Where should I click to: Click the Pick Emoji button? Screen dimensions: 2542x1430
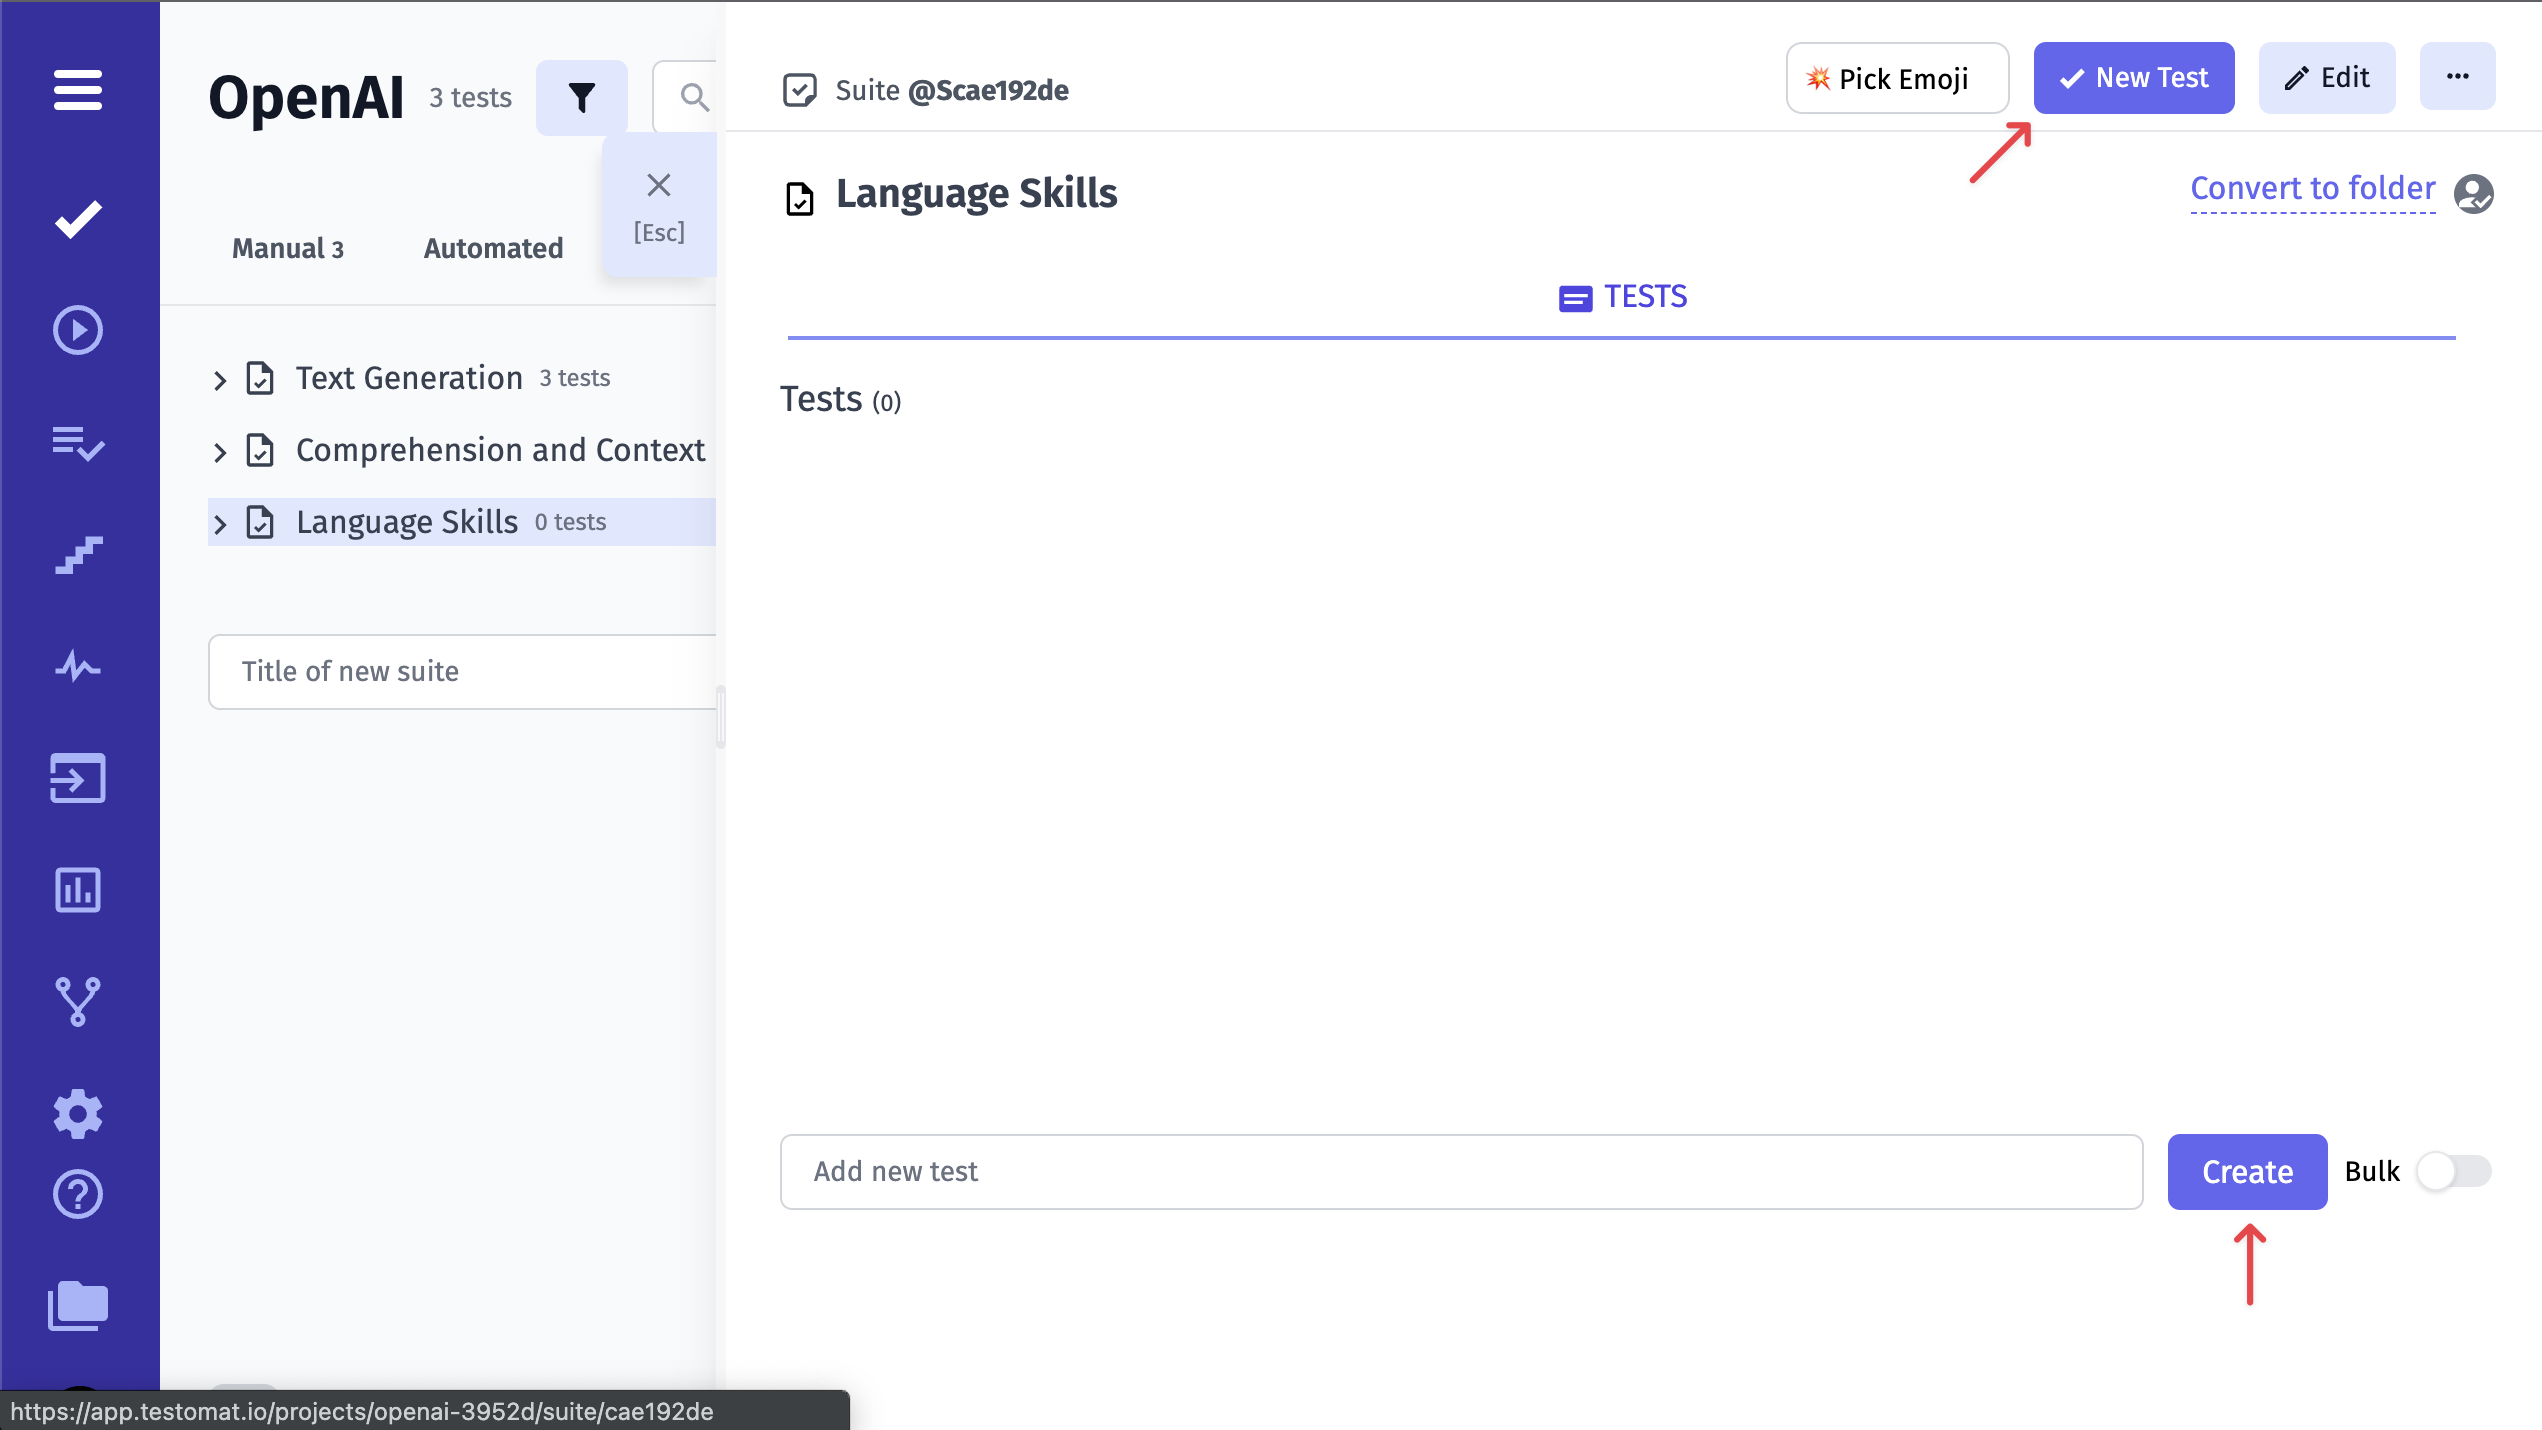(x=1896, y=77)
